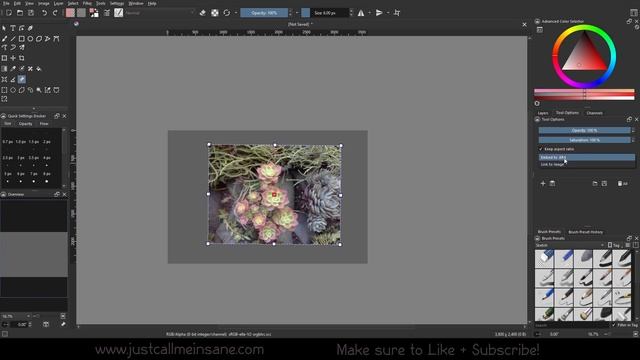The height and width of the screenshot is (360, 640).
Task: Select the Transform tool
Action: pos(4,58)
